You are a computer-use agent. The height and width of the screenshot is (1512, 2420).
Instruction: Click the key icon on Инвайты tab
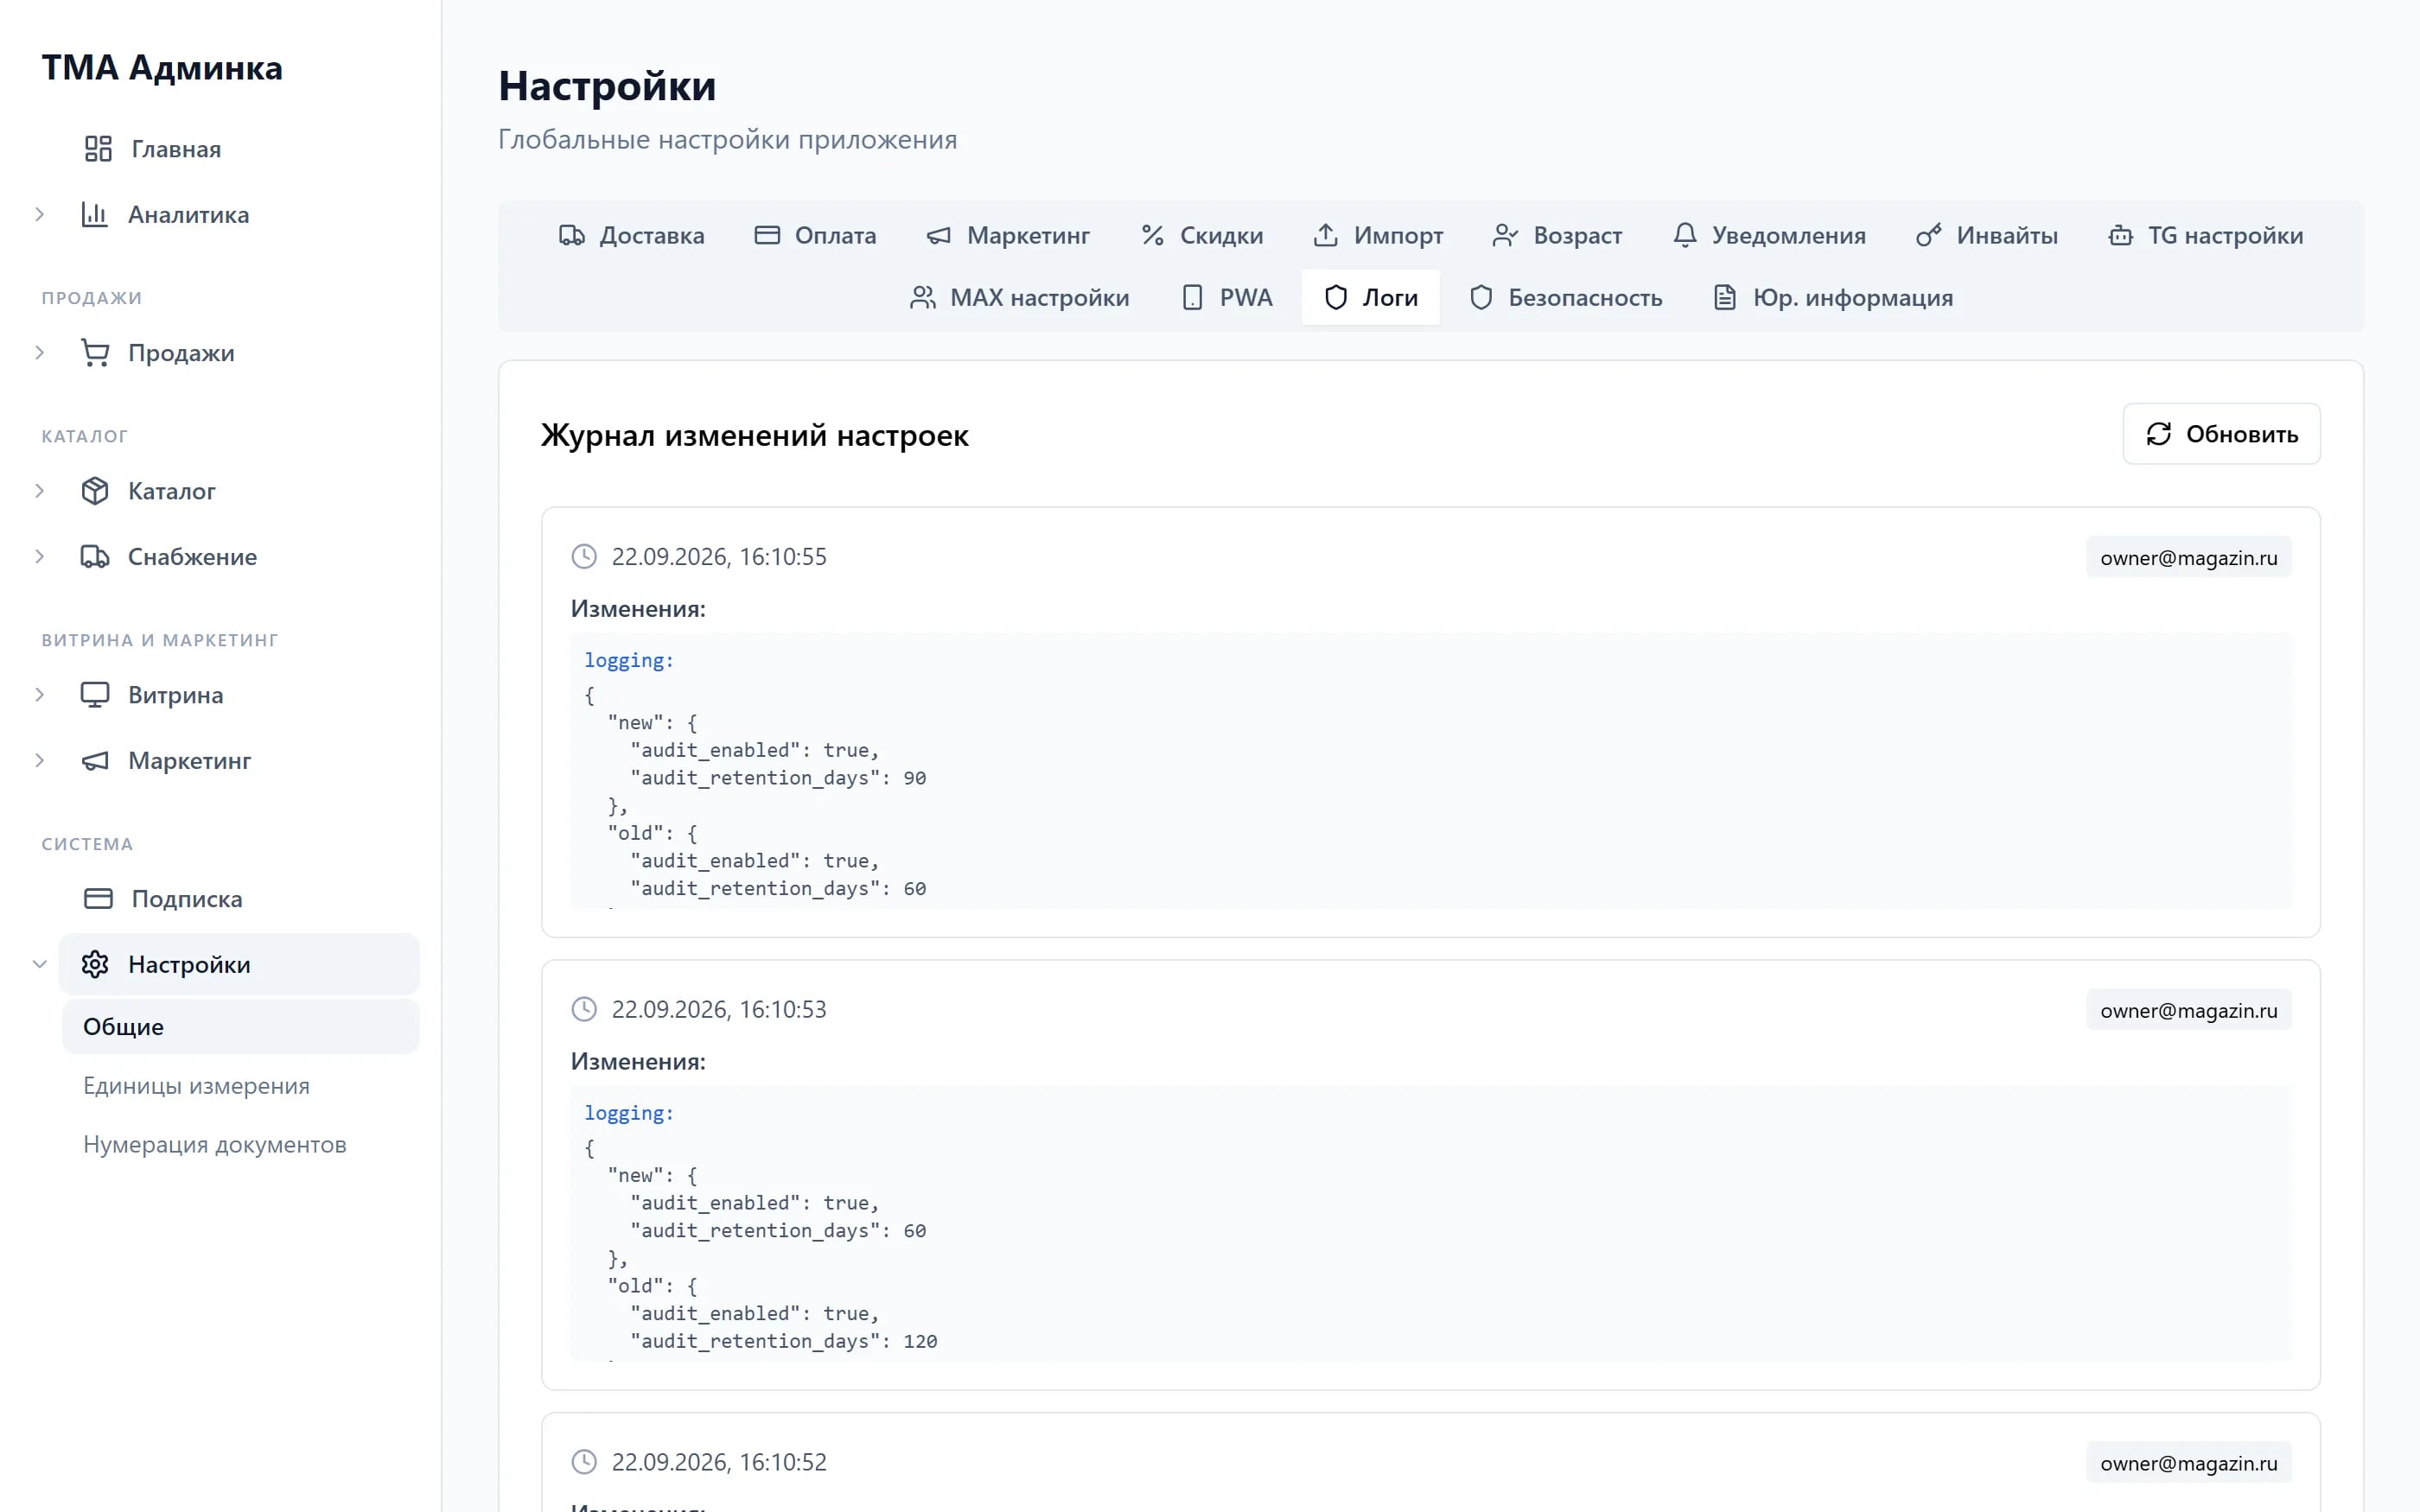[1928, 236]
